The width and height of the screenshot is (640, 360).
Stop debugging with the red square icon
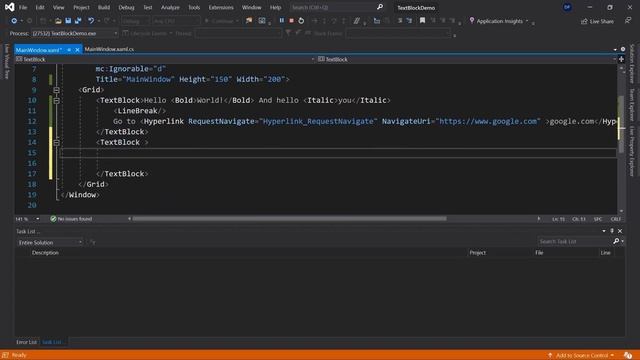(291, 20)
